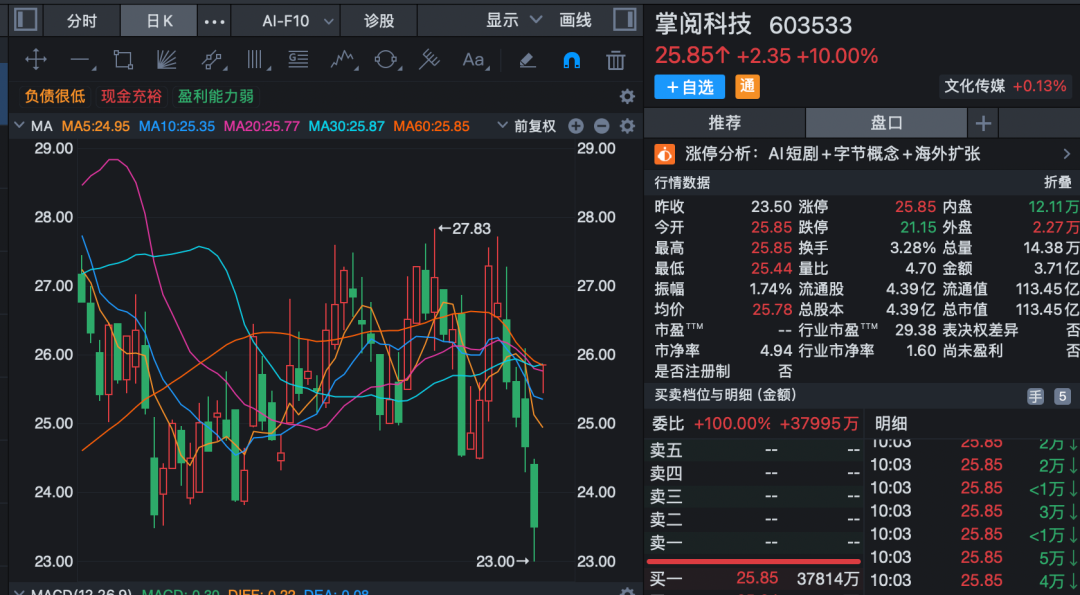Open the 诊股 tab
The image size is (1080, 595).
(x=379, y=21)
